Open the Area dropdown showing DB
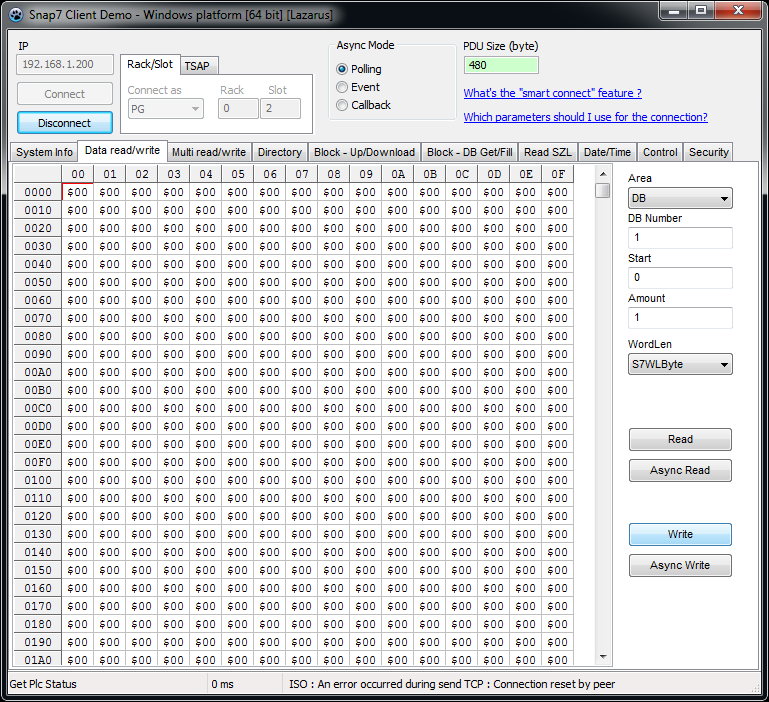Screen dimensions: 769x702 pyautogui.click(x=680, y=199)
